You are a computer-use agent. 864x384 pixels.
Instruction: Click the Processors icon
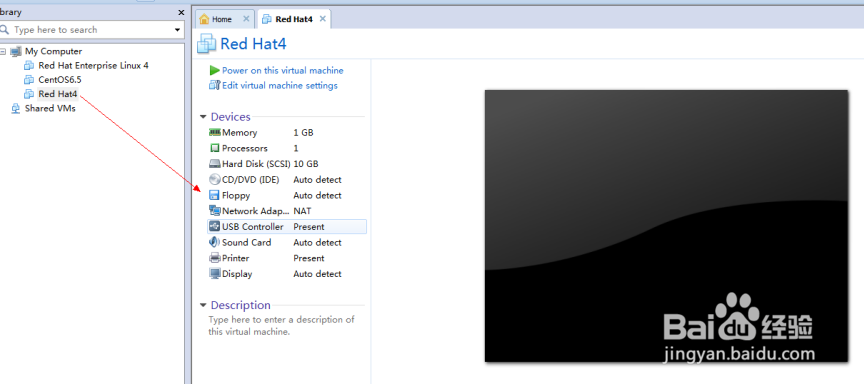[x=214, y=148]
